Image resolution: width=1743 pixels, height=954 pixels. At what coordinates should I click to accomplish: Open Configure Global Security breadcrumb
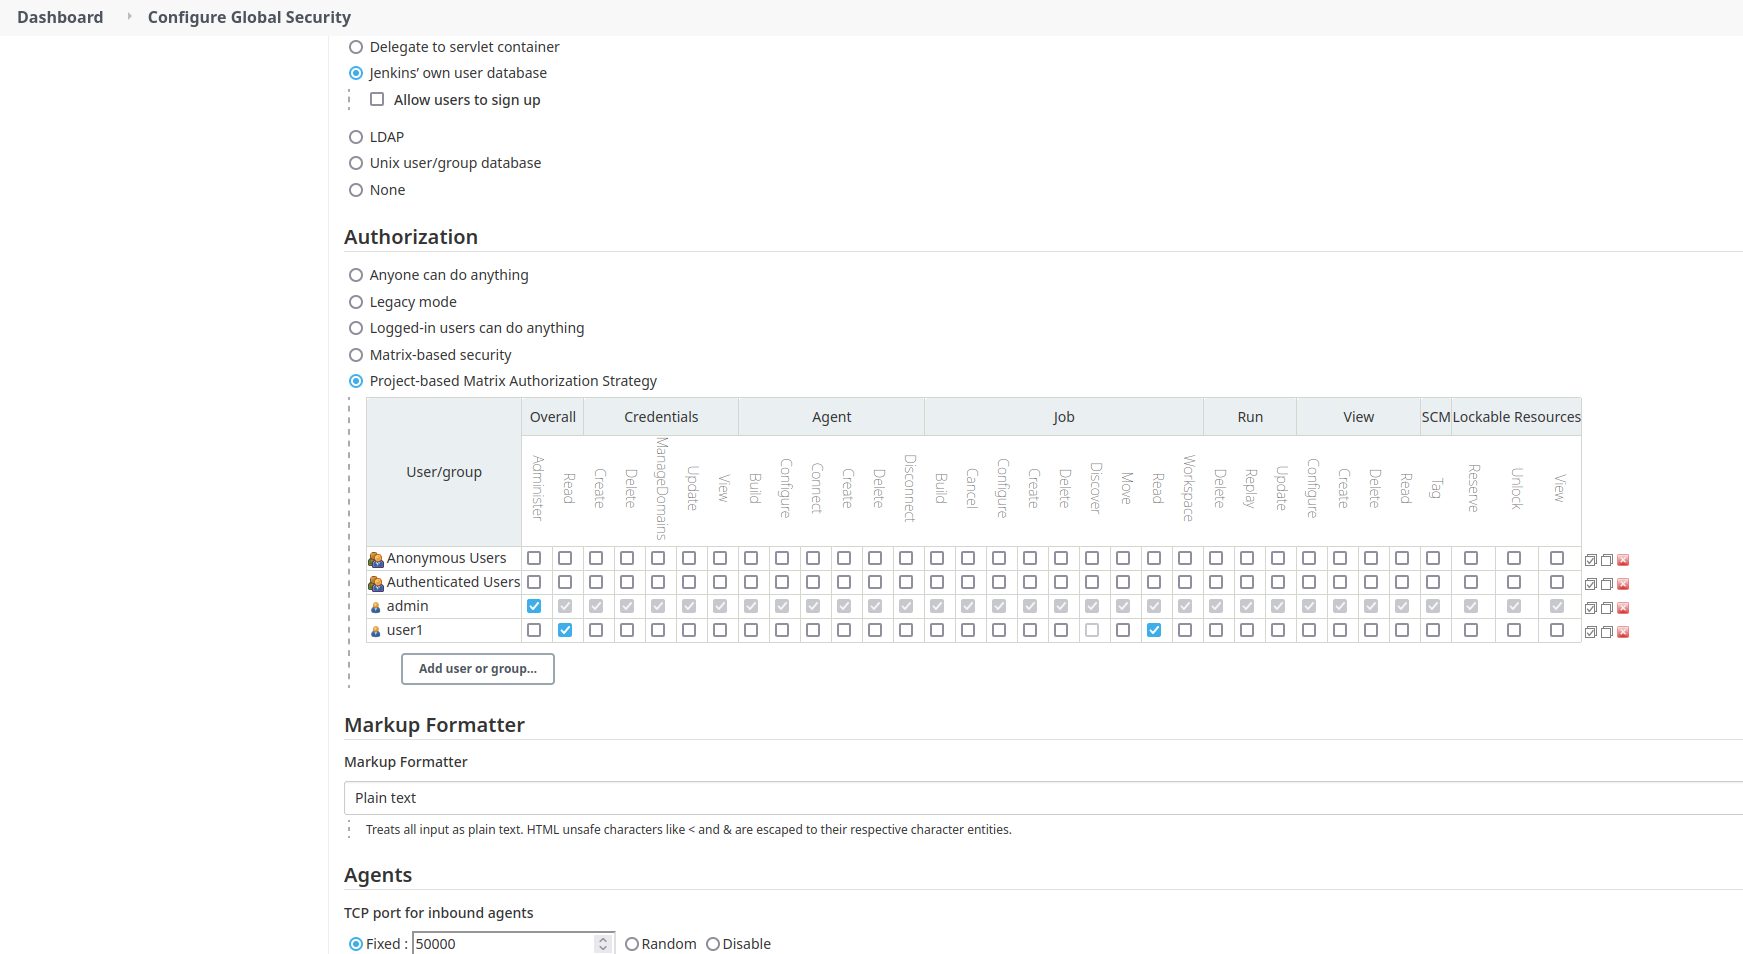(249, 17)
